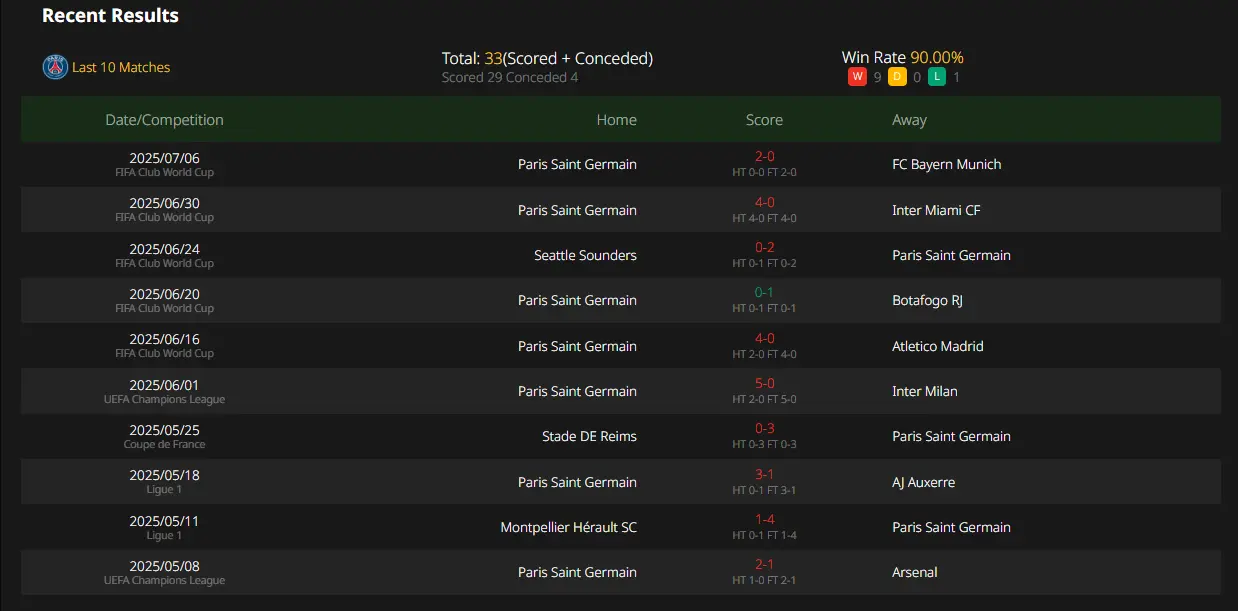Open Stade DE Reims team link
This screenshot has height=611, width=1238.
coord(589,436)
